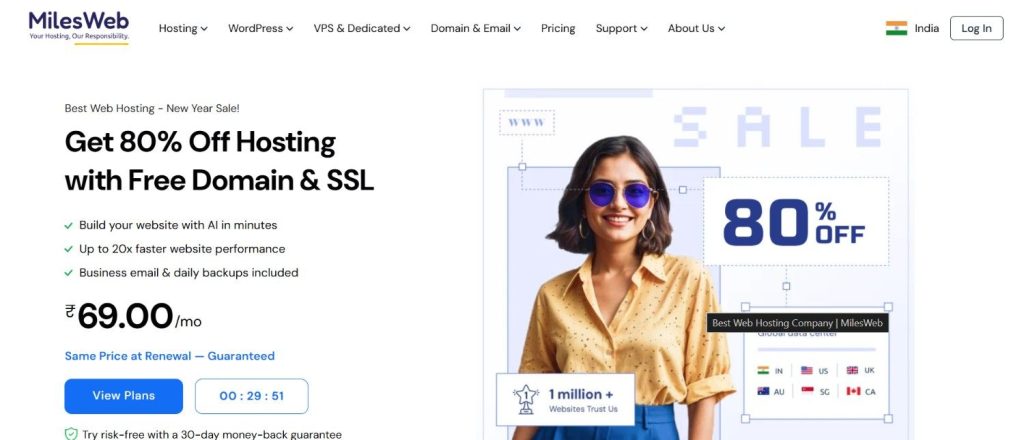Open the Domain & Email menu
Image resolution: width=1024 pixels, height=440 pixels.
475,28
